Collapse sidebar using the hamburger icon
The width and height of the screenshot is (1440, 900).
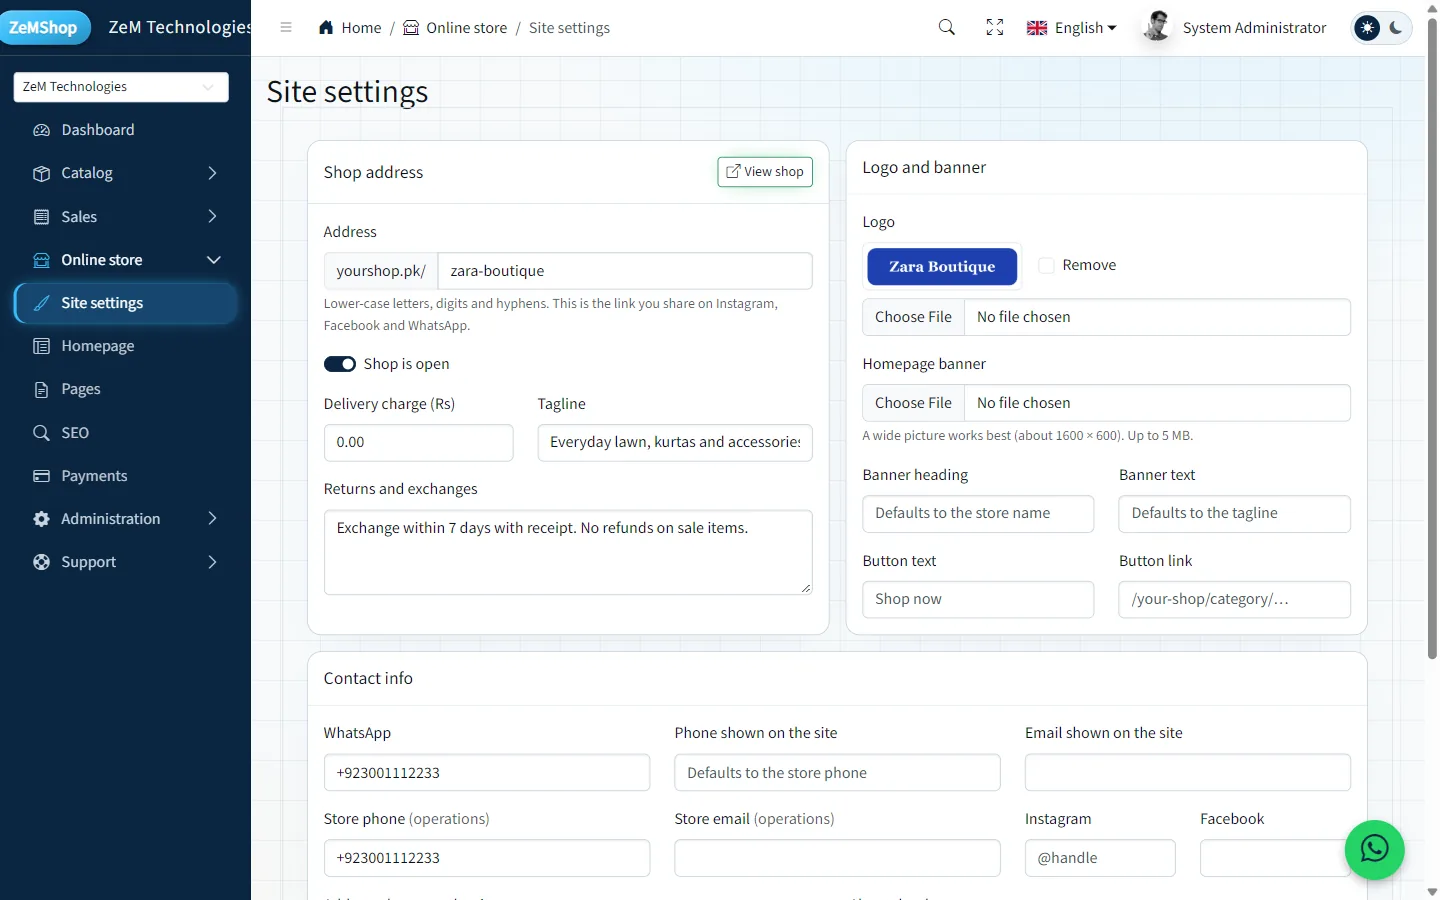click(x=286, y=28)
